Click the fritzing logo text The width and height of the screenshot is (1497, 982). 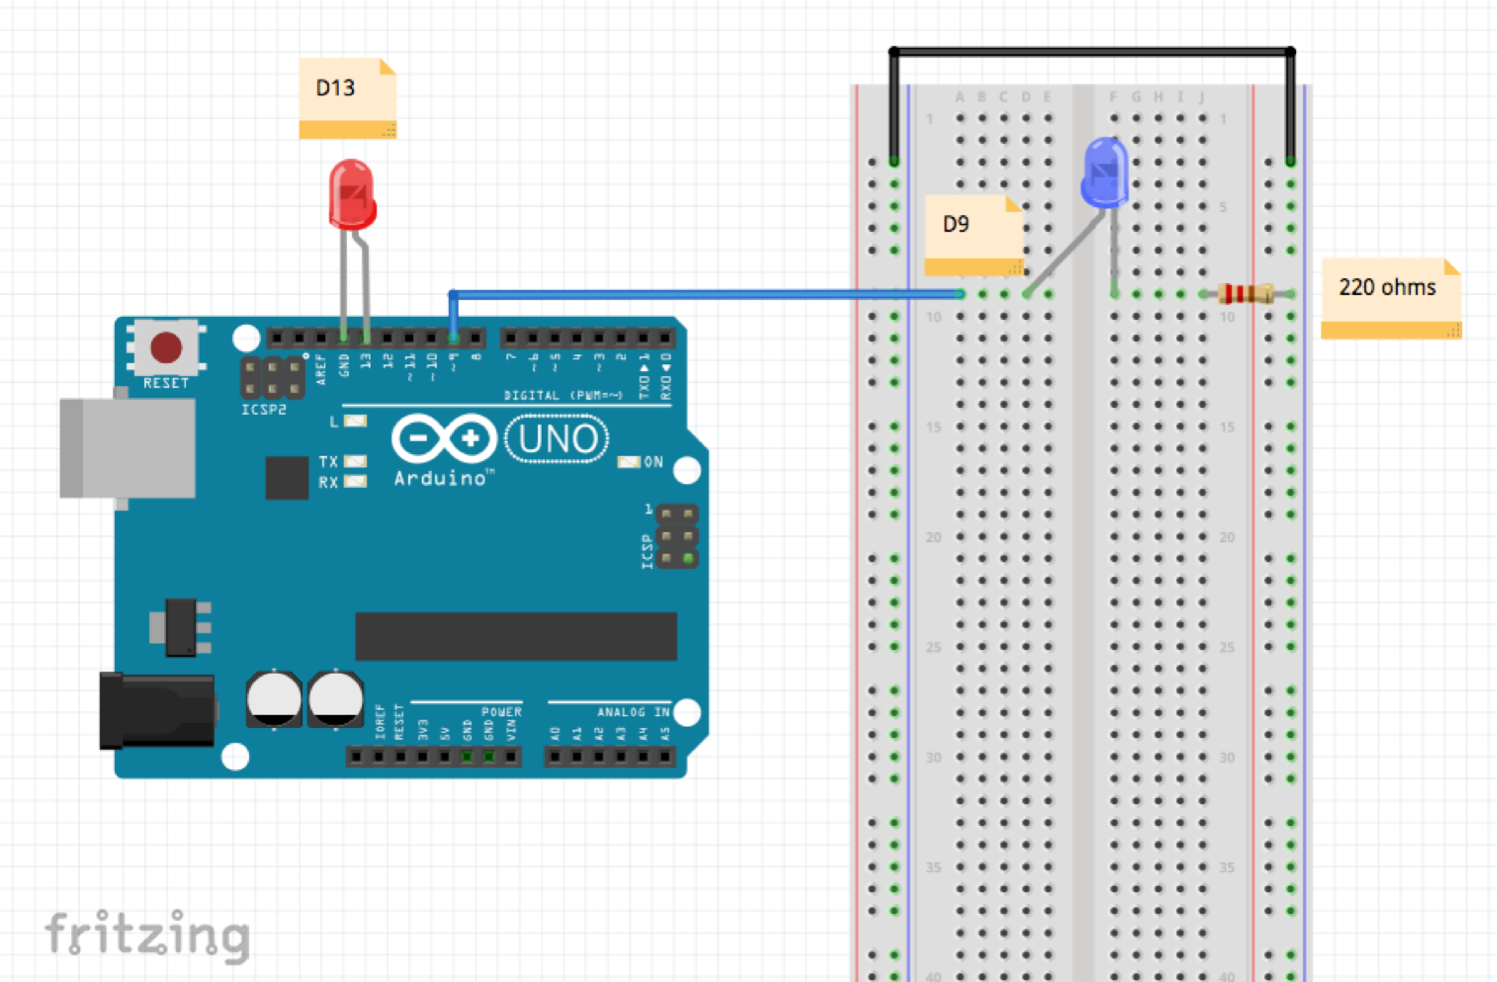(x=145, y=933)
